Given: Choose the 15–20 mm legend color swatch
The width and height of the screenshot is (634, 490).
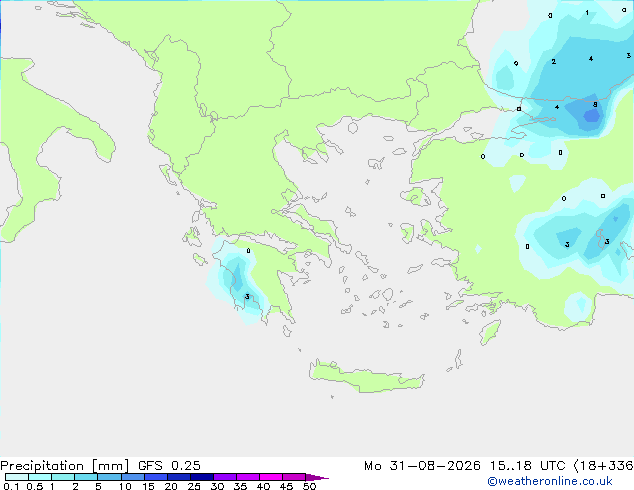Looking at the screenshot, I should click(155, 477).
